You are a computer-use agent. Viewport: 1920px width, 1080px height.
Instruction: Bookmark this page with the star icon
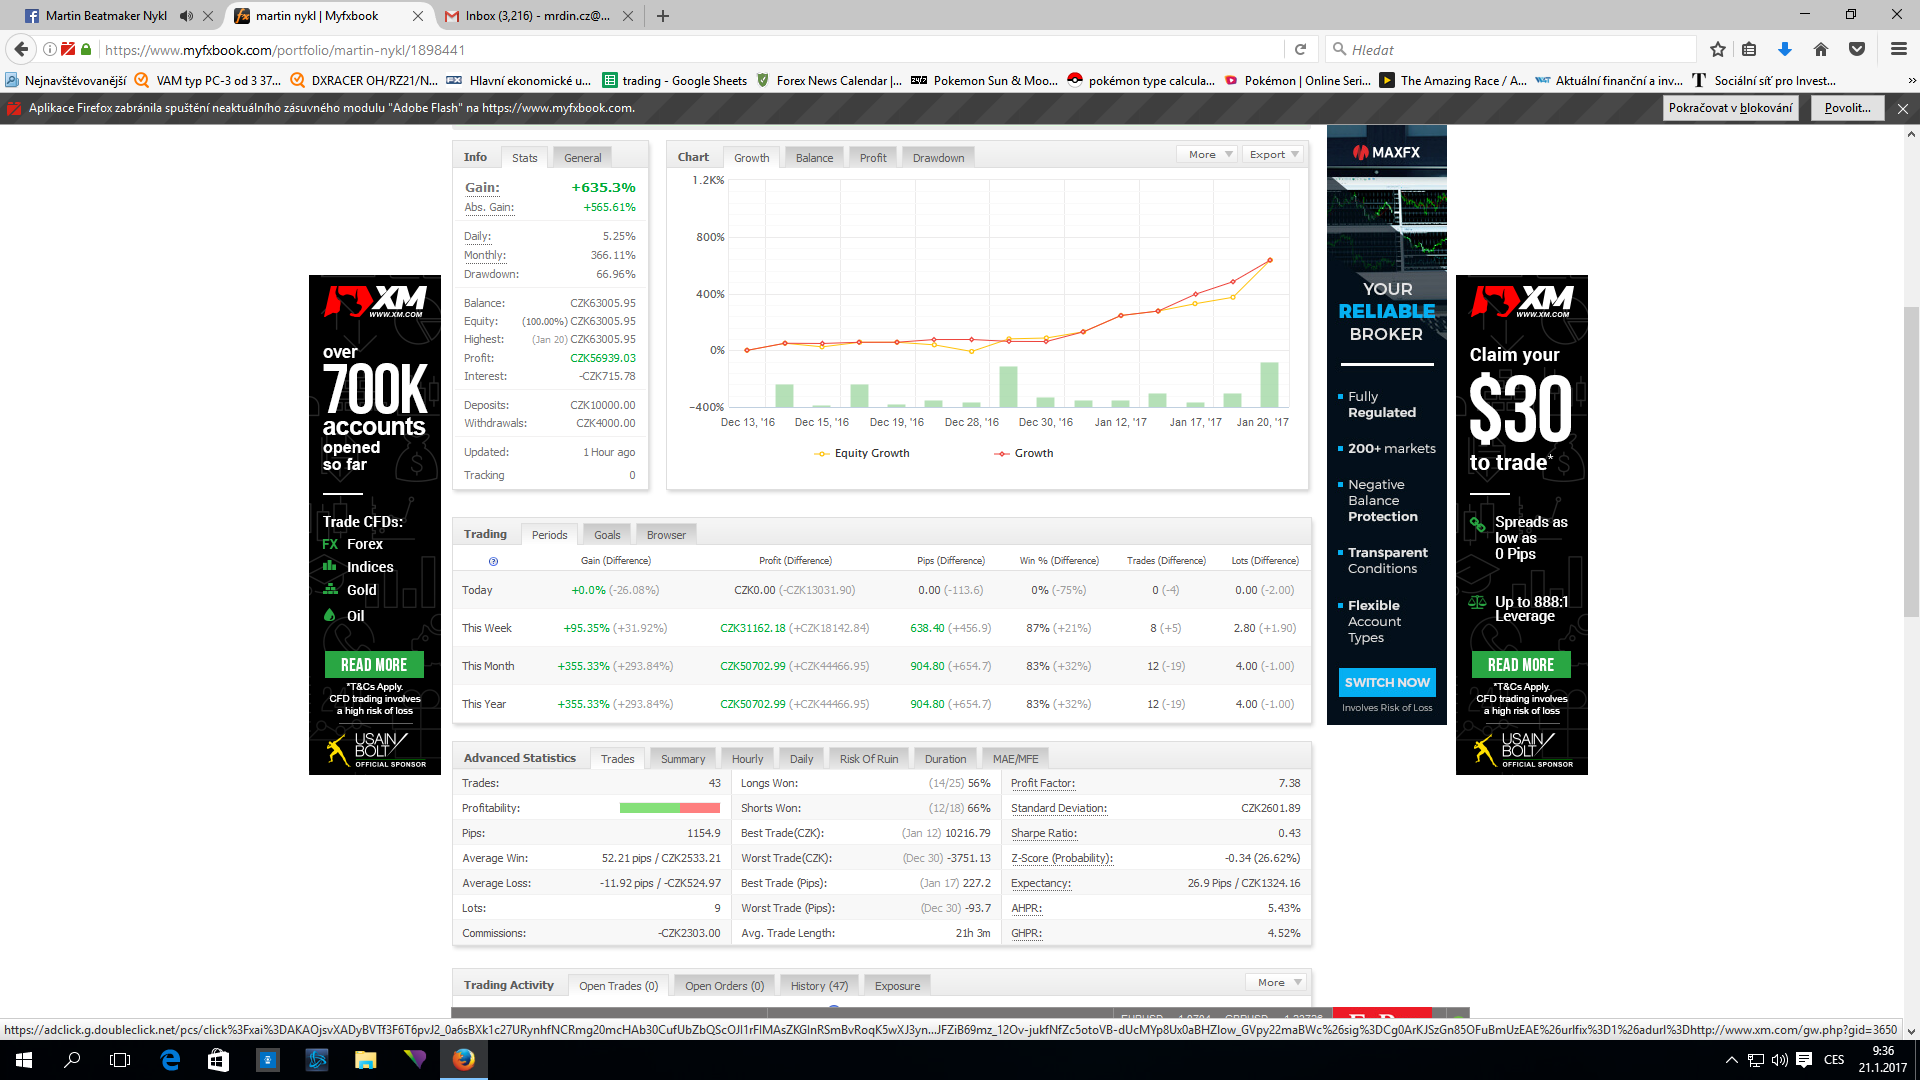click(1718, 49)
